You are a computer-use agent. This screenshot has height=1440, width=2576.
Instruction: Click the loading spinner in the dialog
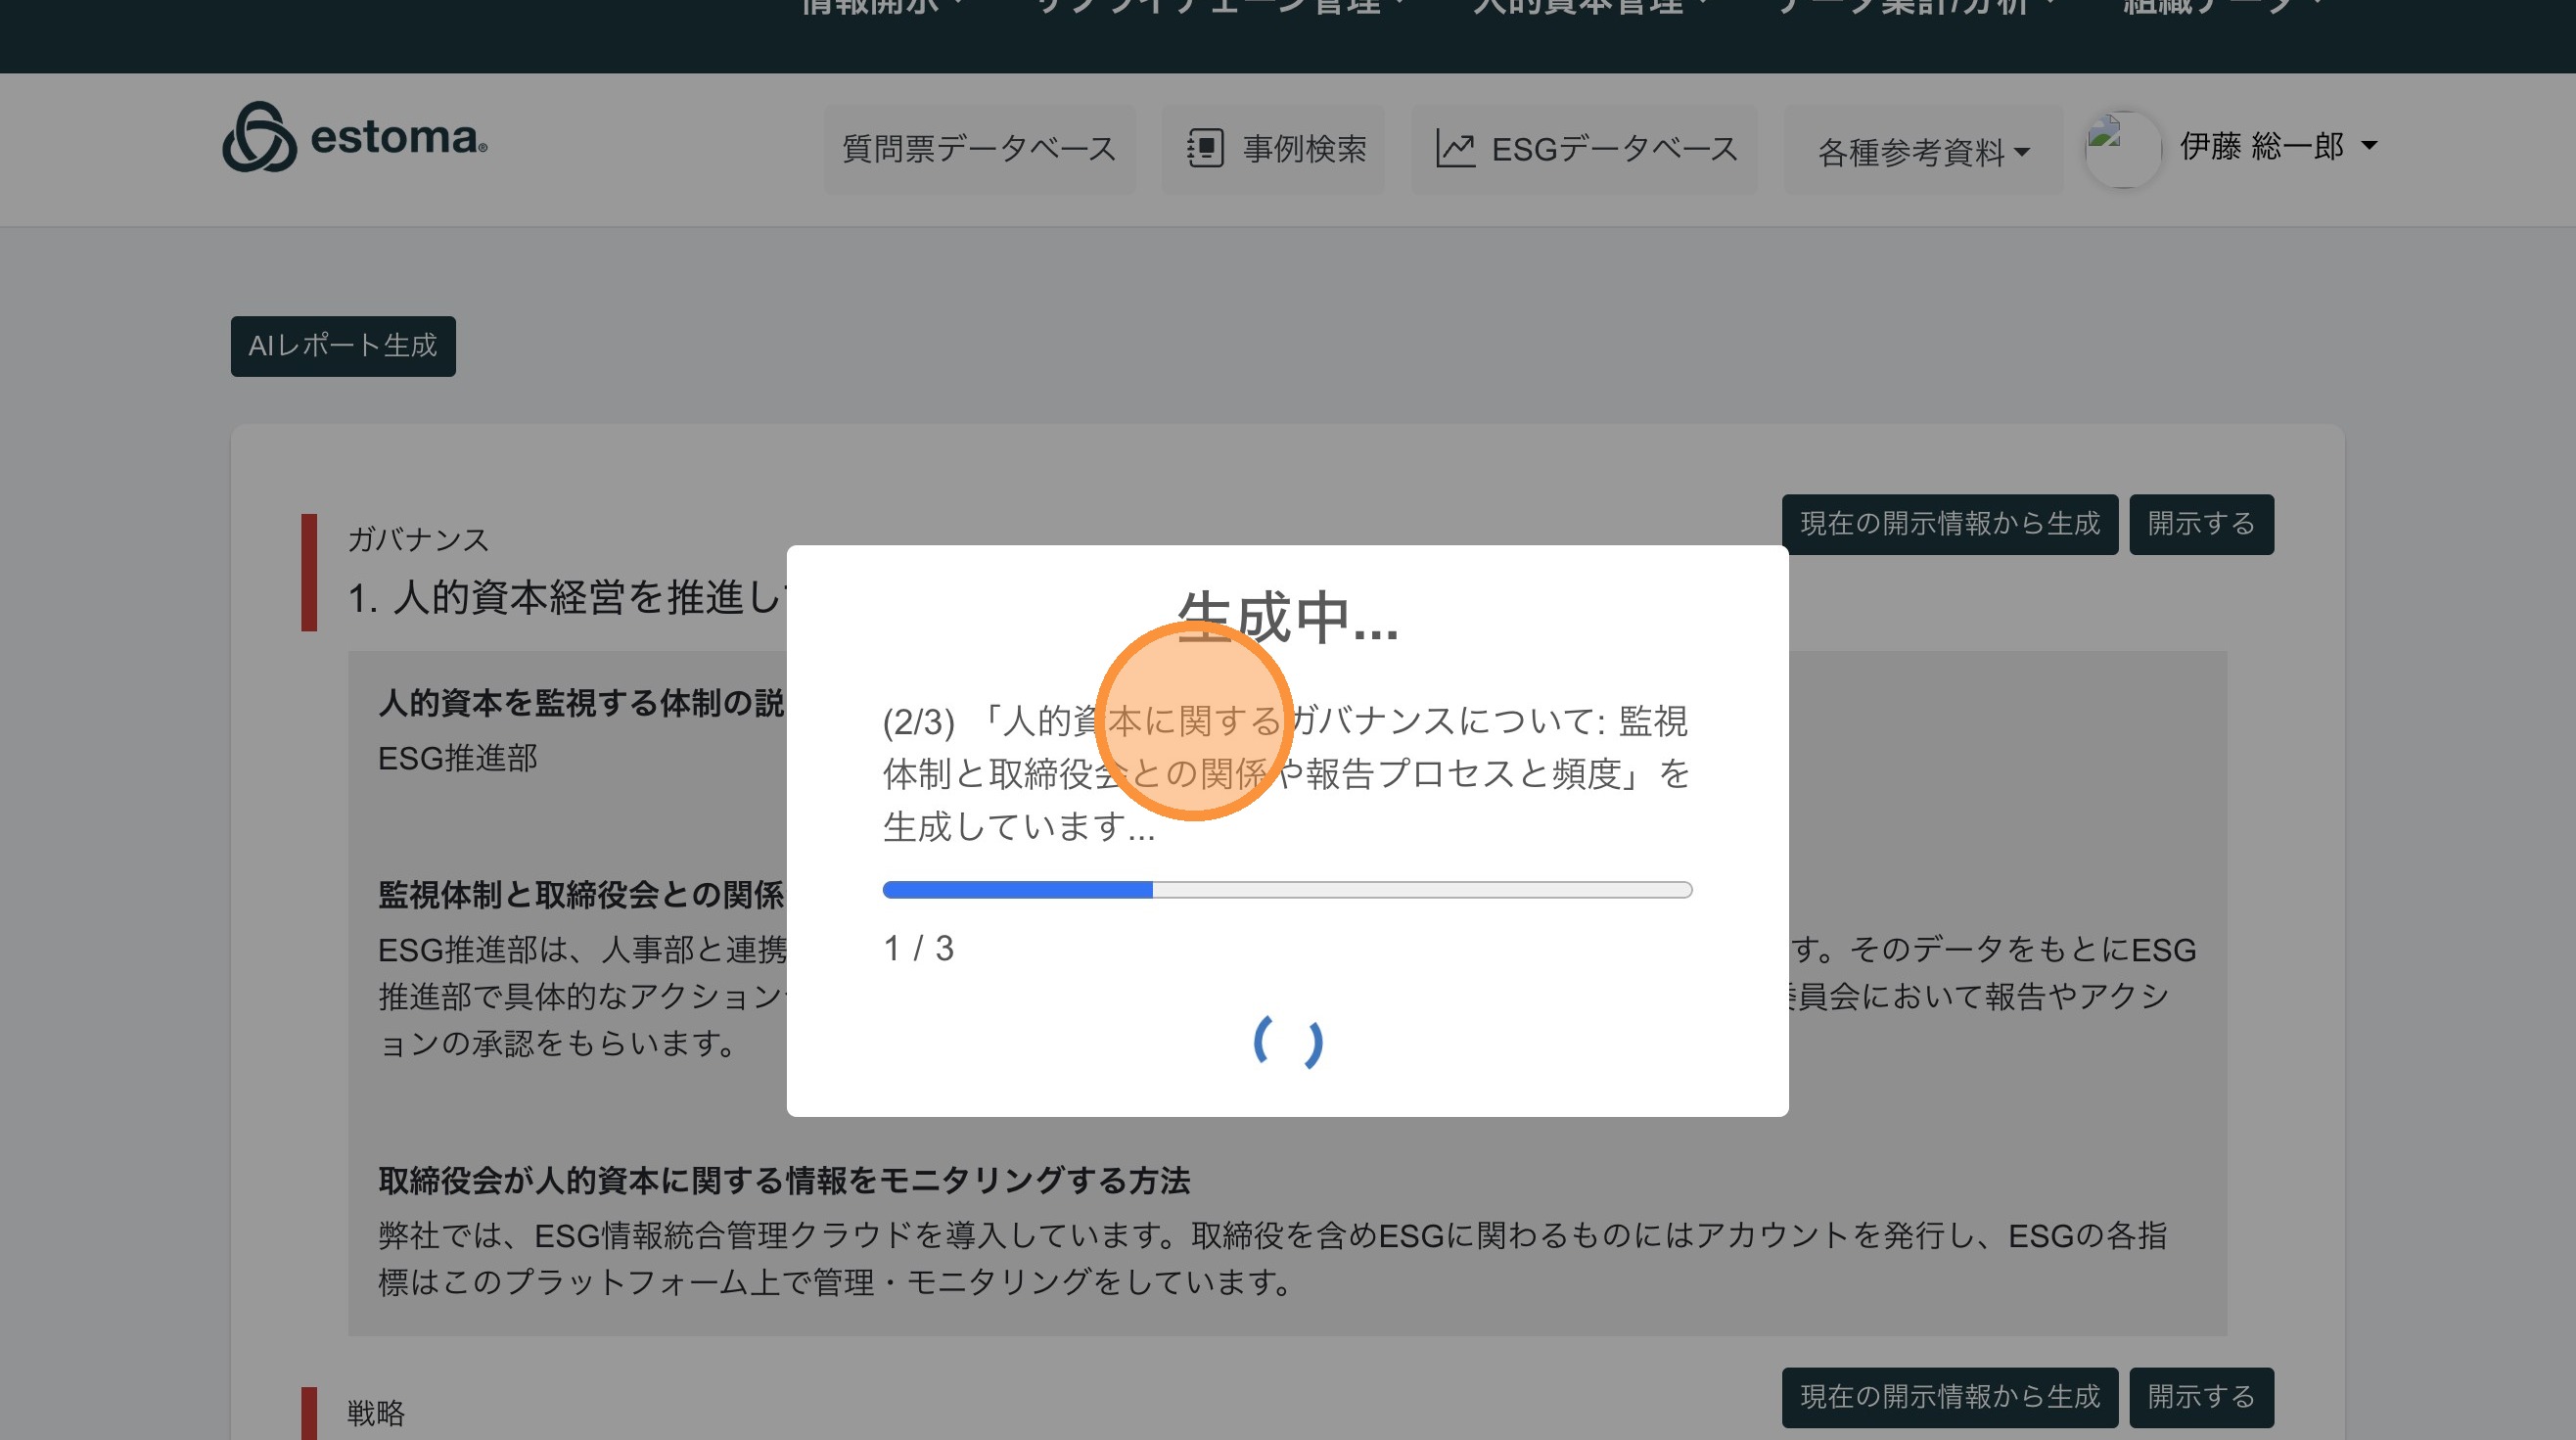tap(1288, 1043)
